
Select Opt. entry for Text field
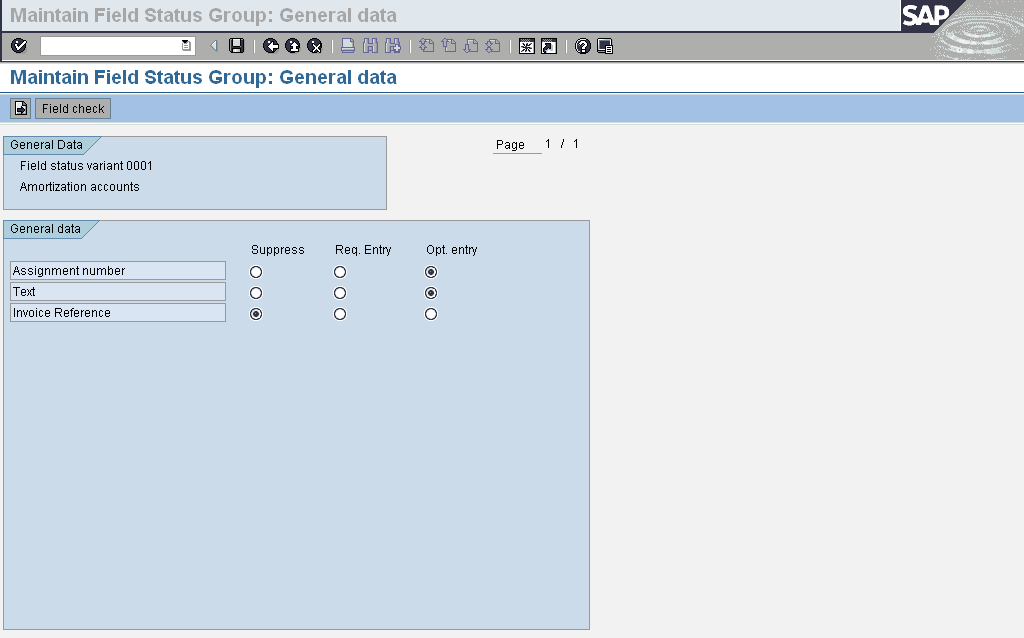[x=431, y=293]
